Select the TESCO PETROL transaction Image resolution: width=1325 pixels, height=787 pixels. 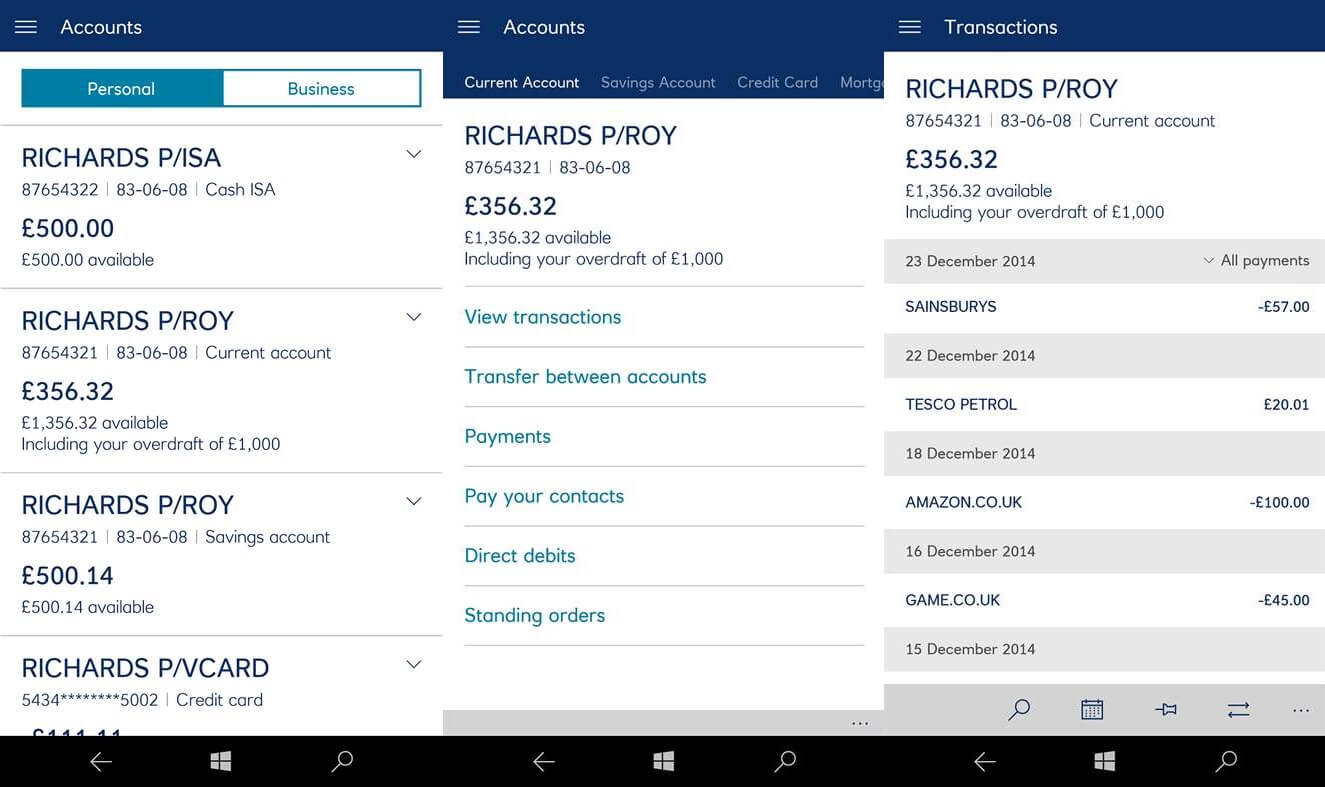click(1105, 405)
